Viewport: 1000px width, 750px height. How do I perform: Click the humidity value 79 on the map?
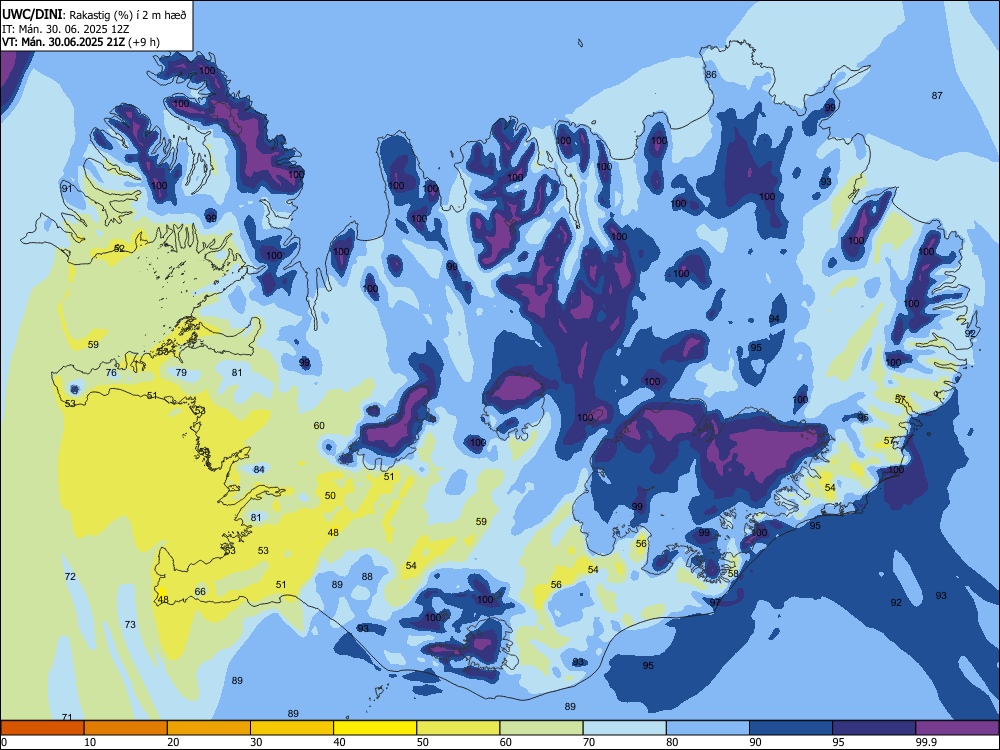click(x=181, y=372)
